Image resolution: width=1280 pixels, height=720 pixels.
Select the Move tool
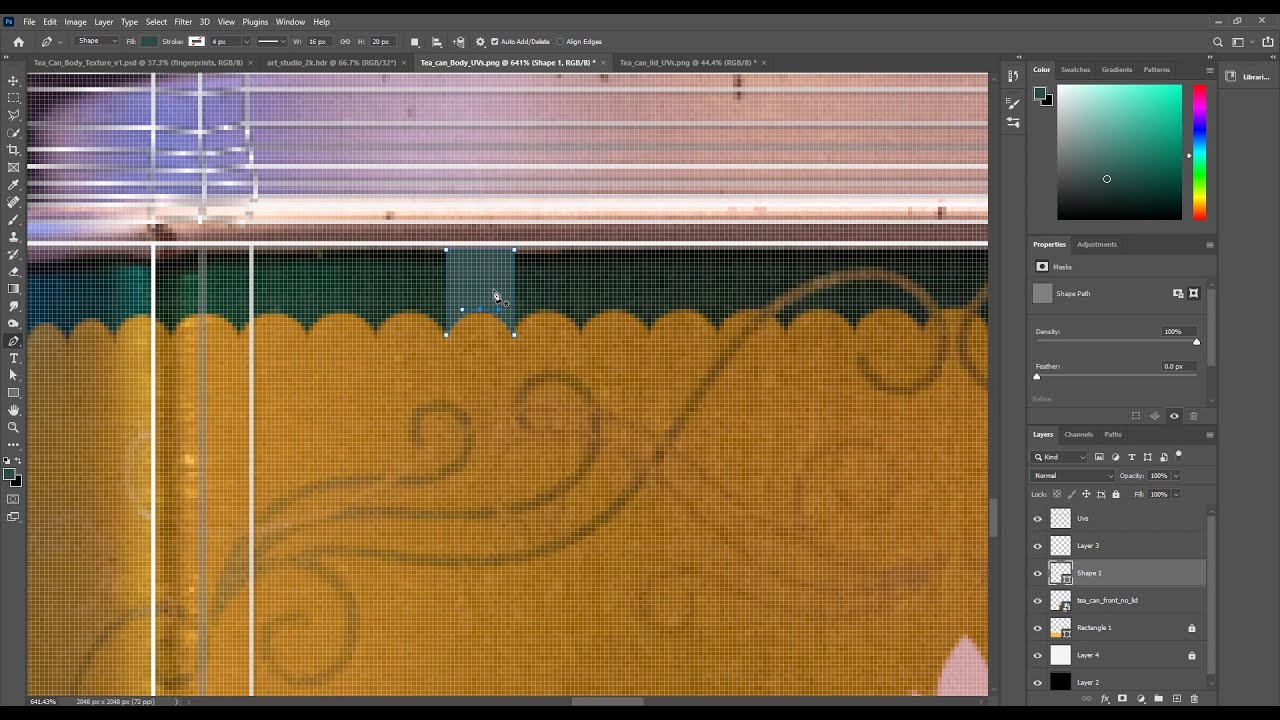13,80
